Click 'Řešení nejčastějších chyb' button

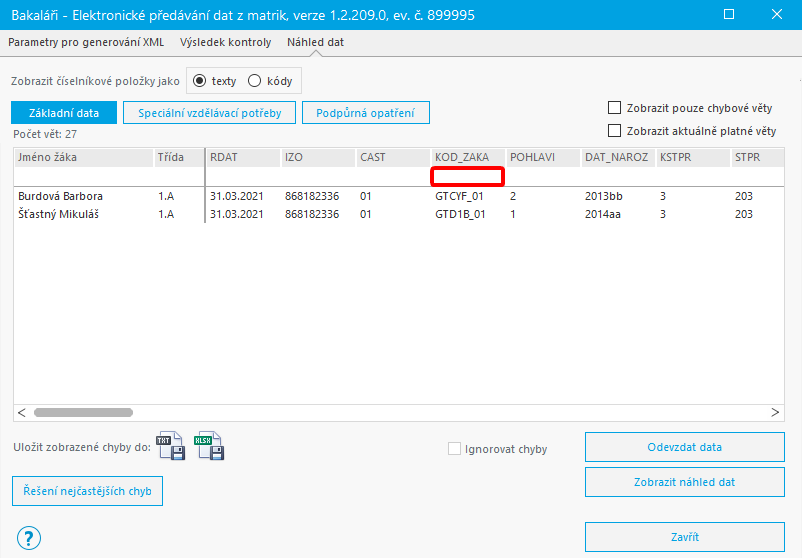coord(87,491)
